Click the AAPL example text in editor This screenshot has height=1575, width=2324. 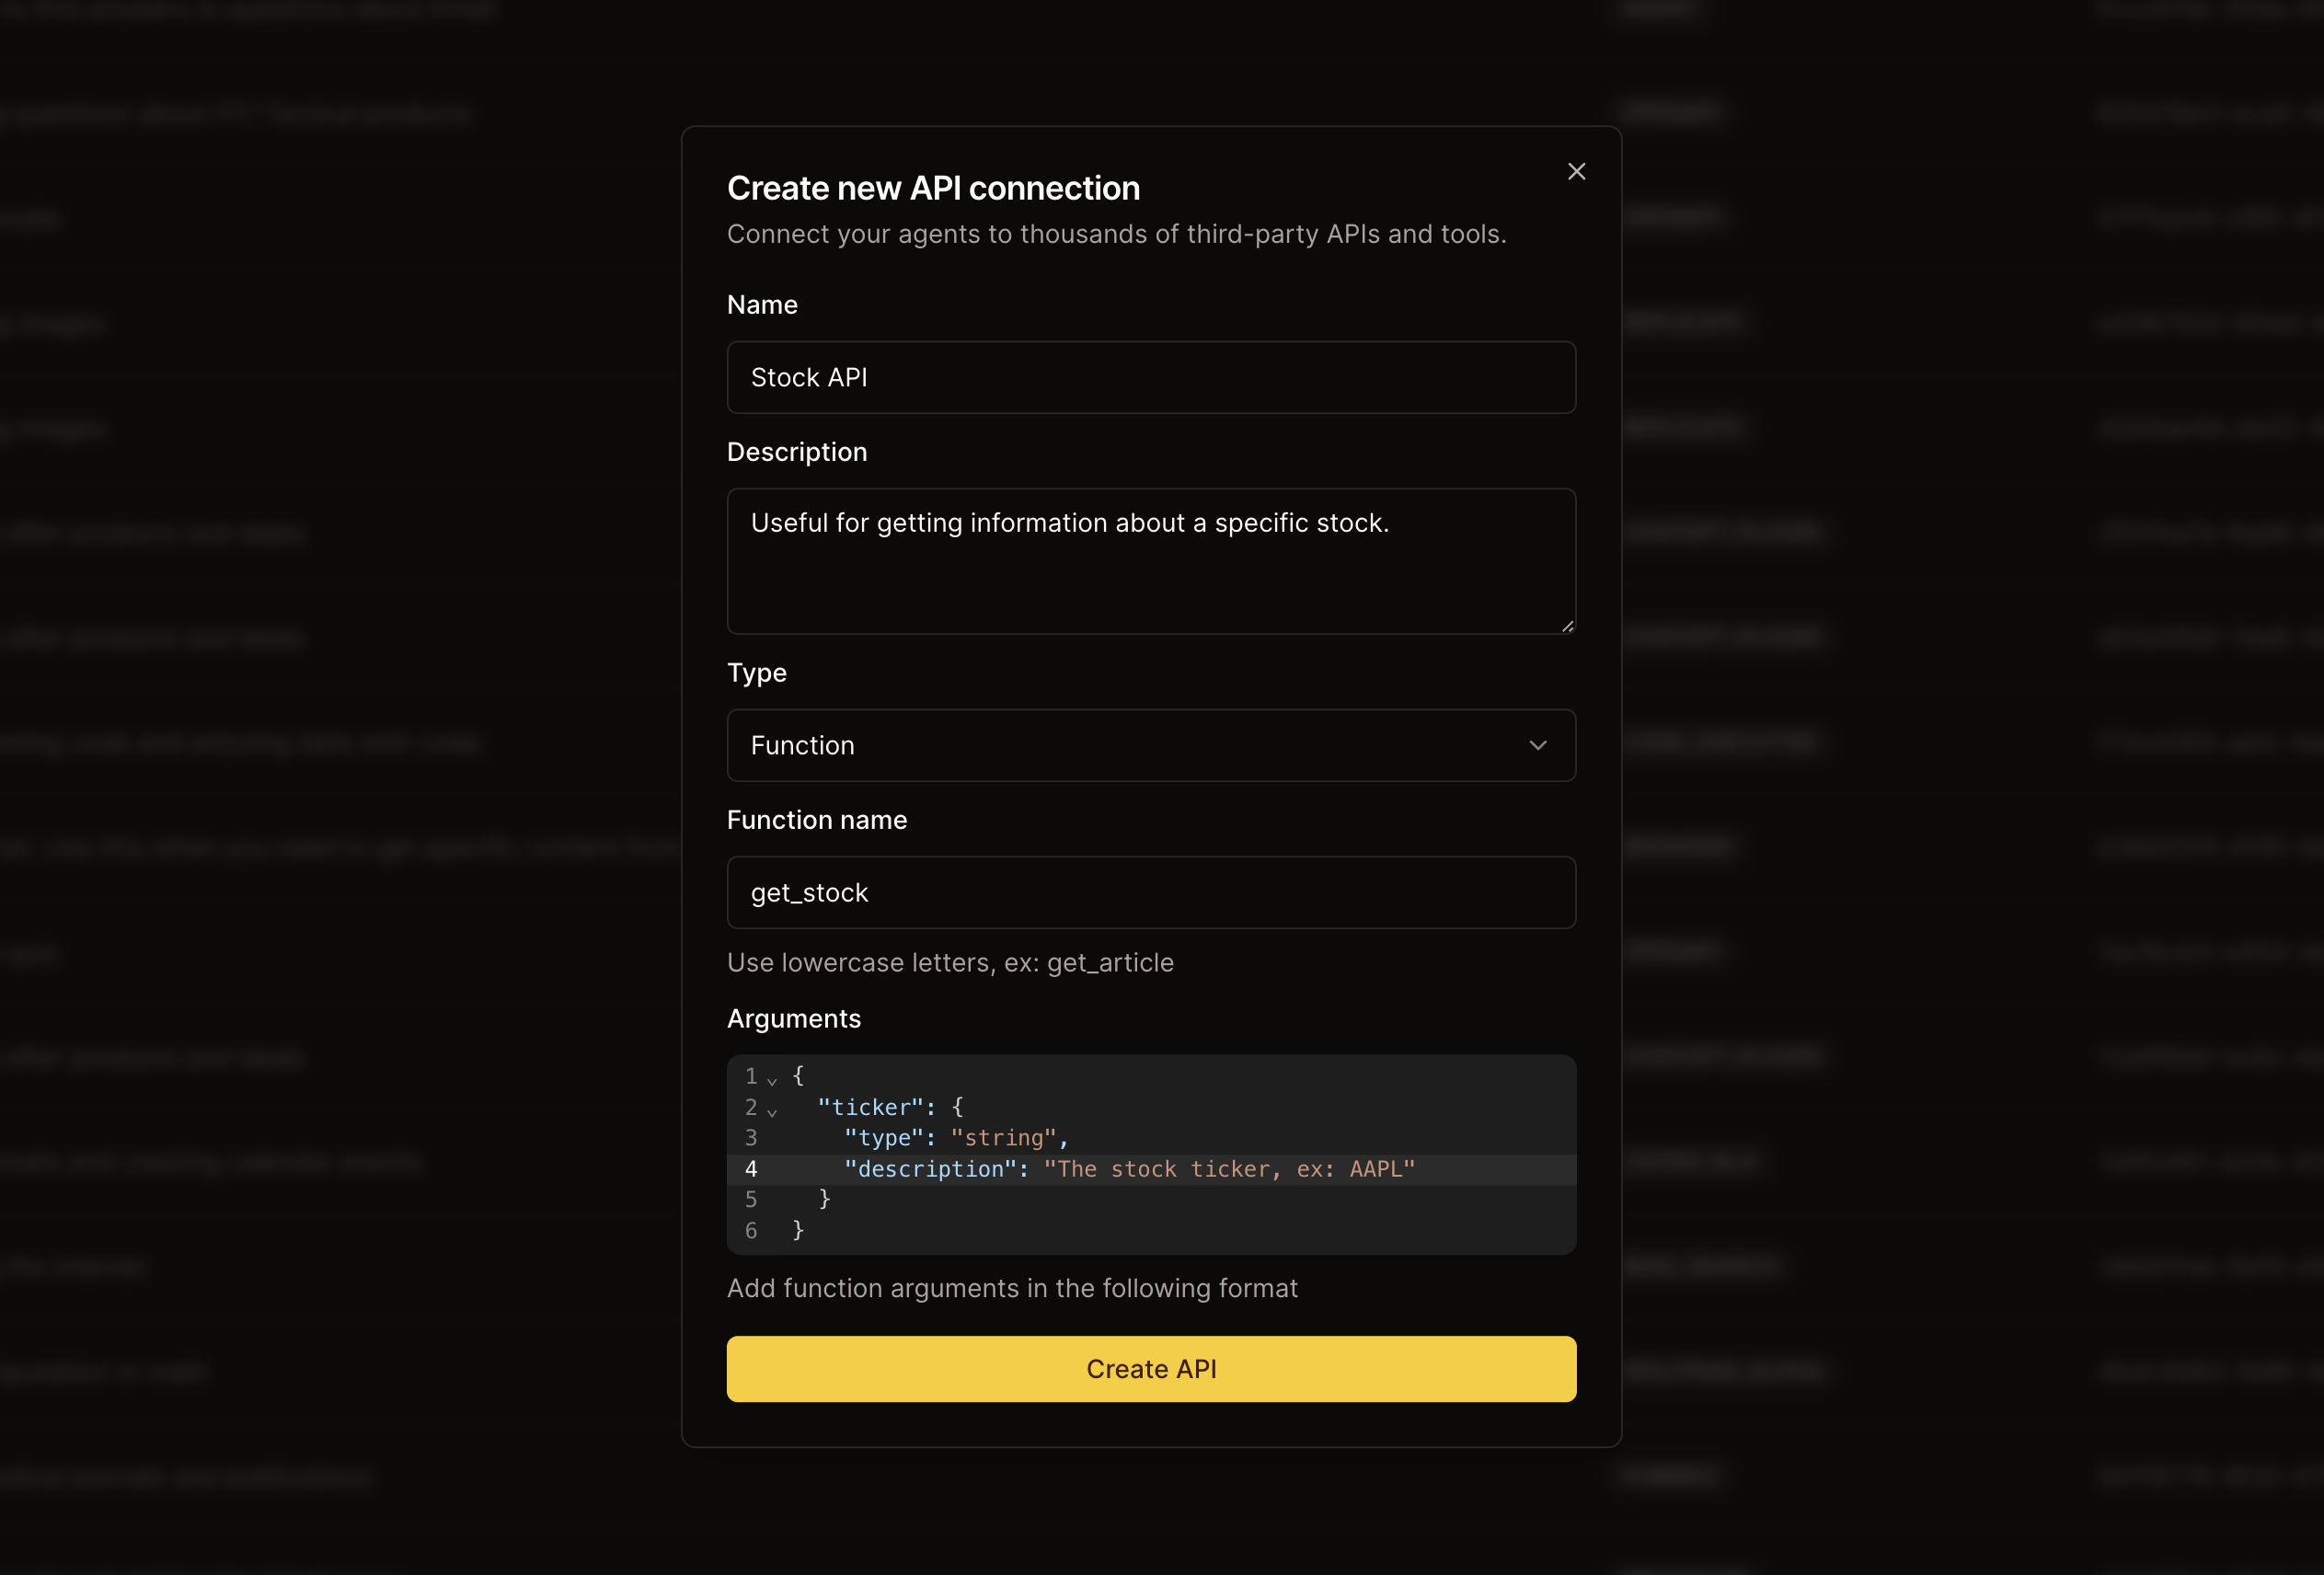pos(1375,1169)
